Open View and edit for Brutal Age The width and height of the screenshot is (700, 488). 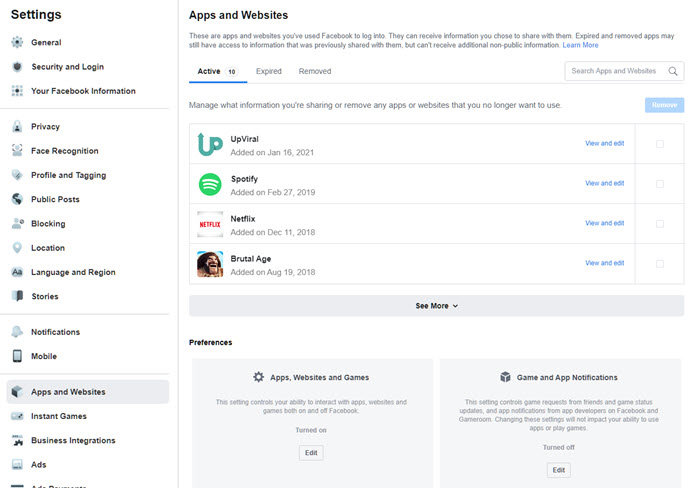604,263
